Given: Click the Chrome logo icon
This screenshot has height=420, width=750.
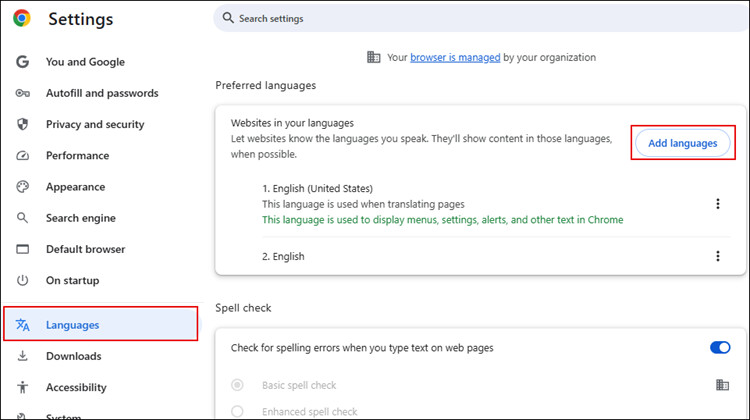Looking at the screenshot, I should (x=21, y=19).
